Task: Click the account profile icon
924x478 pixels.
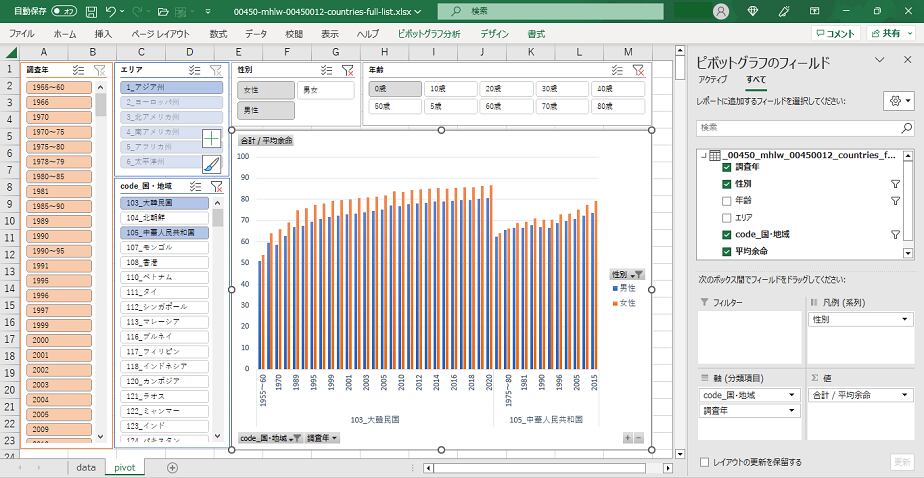Action: (720, 11)
